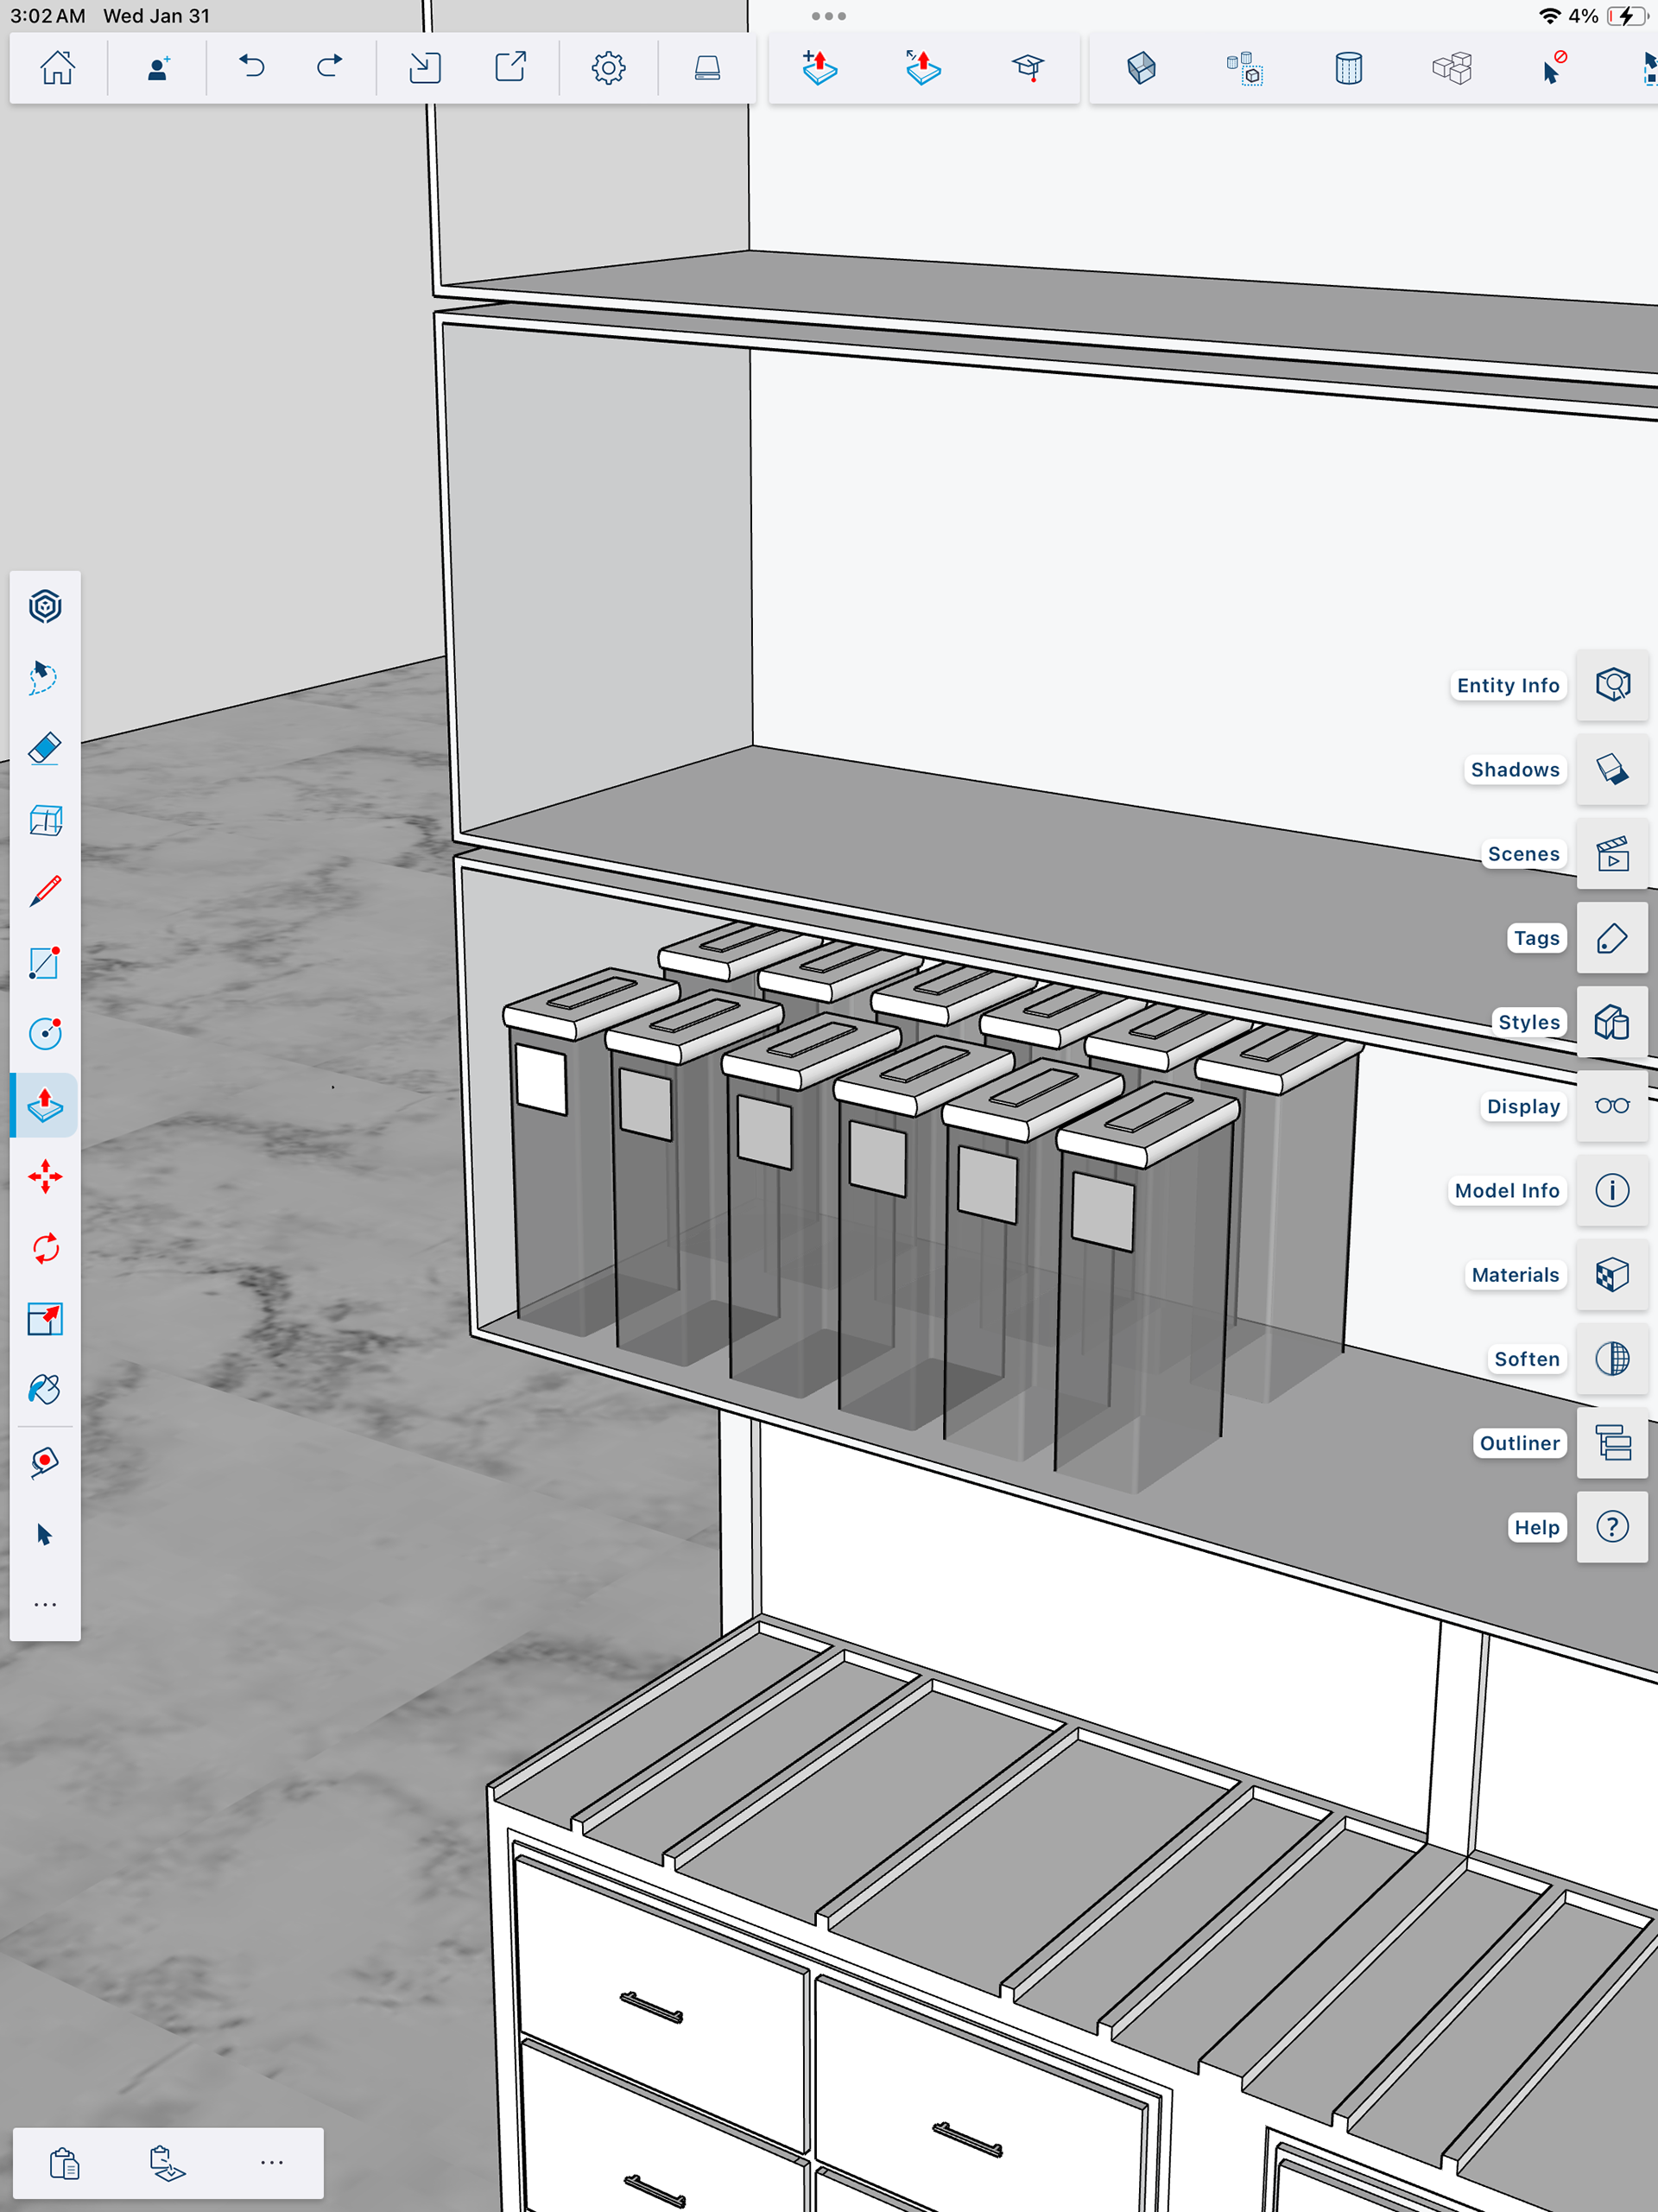Toggle the Display glasses panel
This screenshot has width=1658, height=2212.
point(1611,1106)
